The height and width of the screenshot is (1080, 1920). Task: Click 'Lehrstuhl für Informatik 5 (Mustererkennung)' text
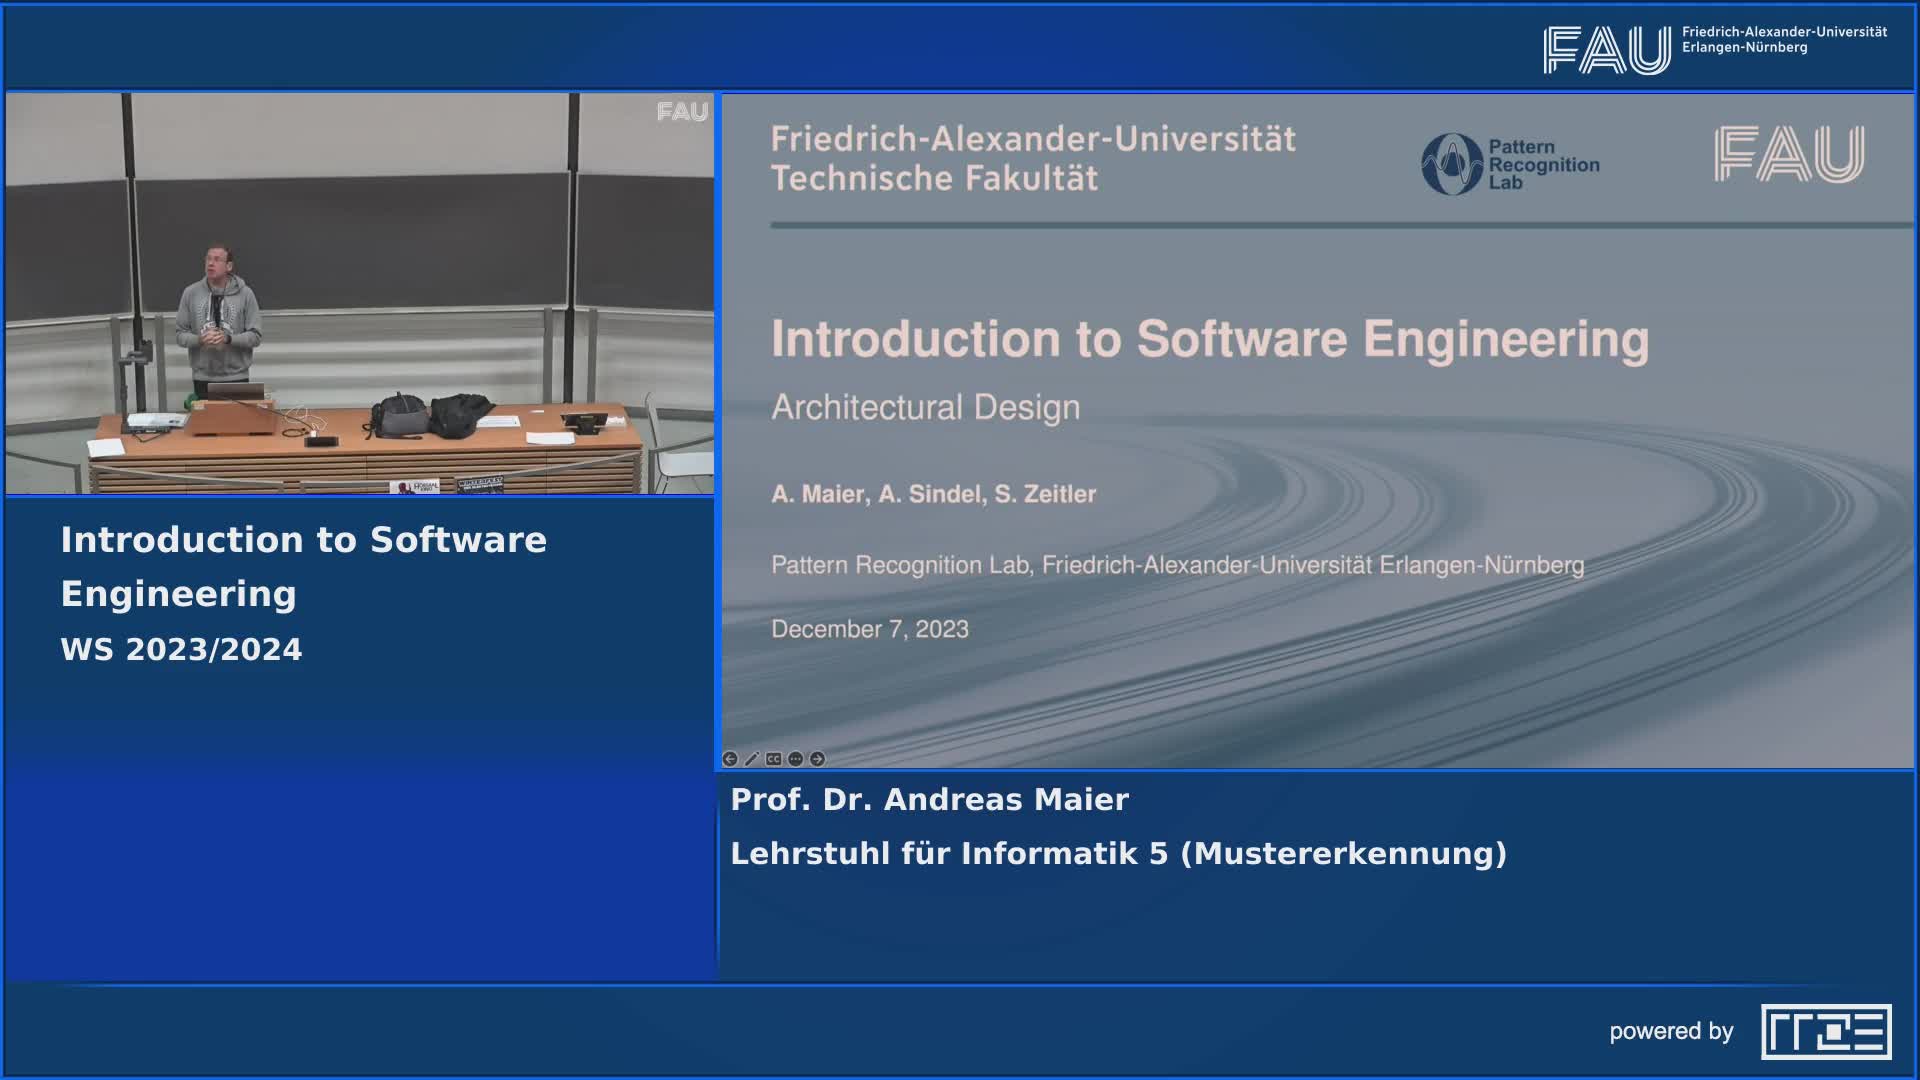coord(1118,853)
